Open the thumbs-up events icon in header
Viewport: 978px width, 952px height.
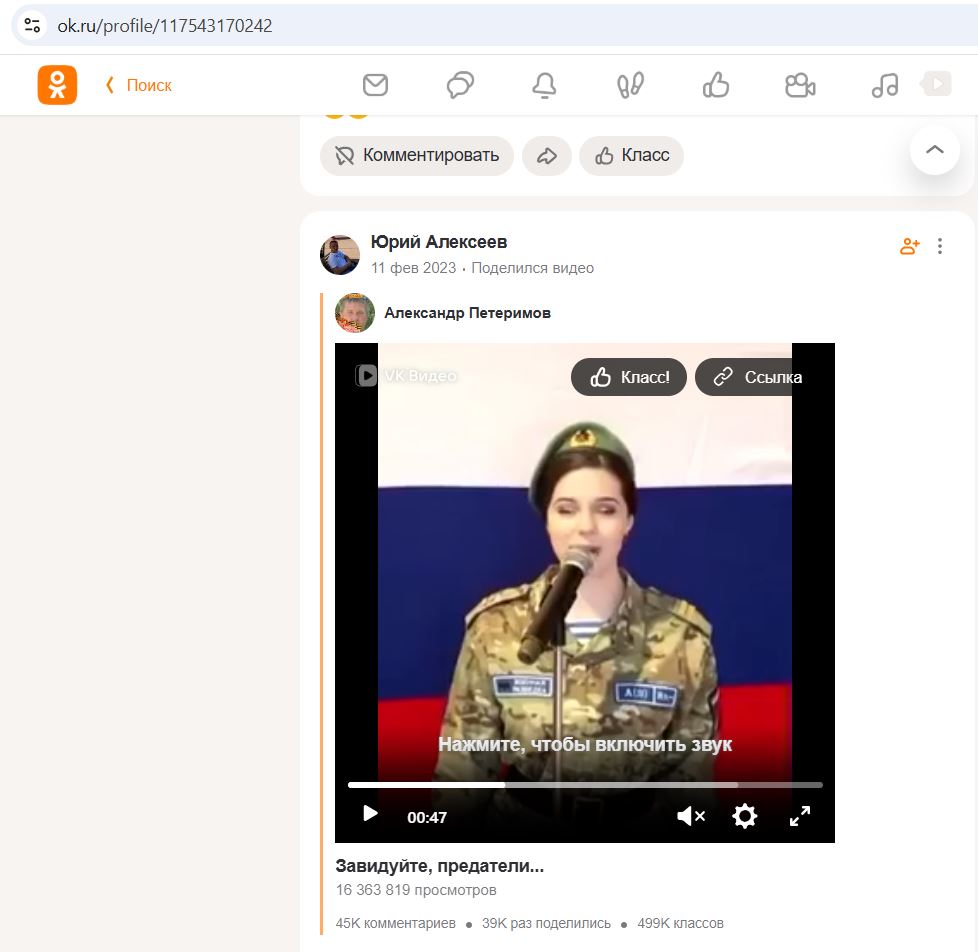(x=715, y=85)
